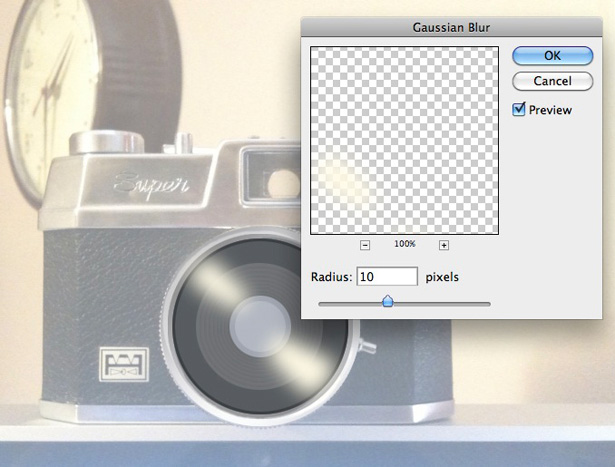Screen dimensions: 615x467
Task: Zoom out the preview with the minus icon
Action: [365, 245]
